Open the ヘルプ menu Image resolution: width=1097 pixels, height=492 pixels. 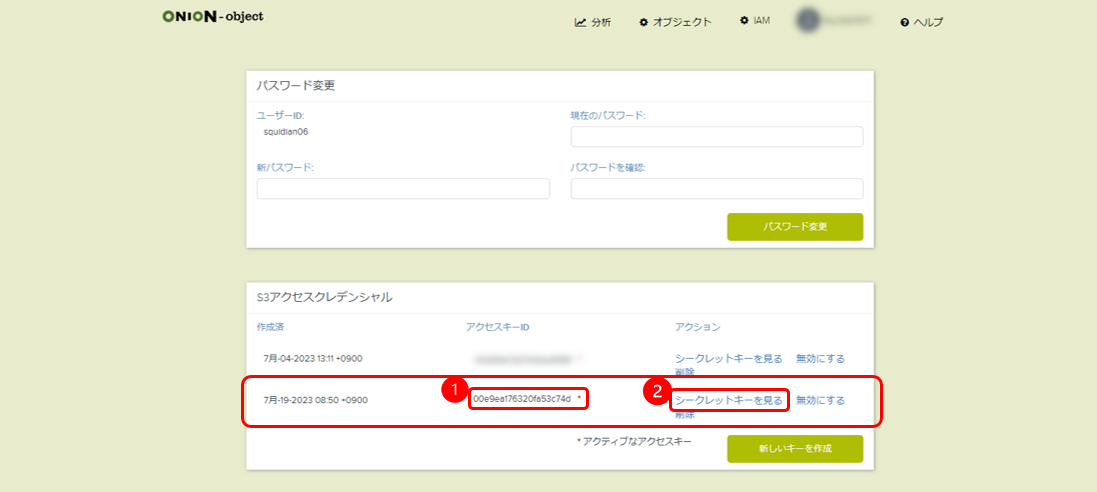pyautogui.click(x=928, y=22)
